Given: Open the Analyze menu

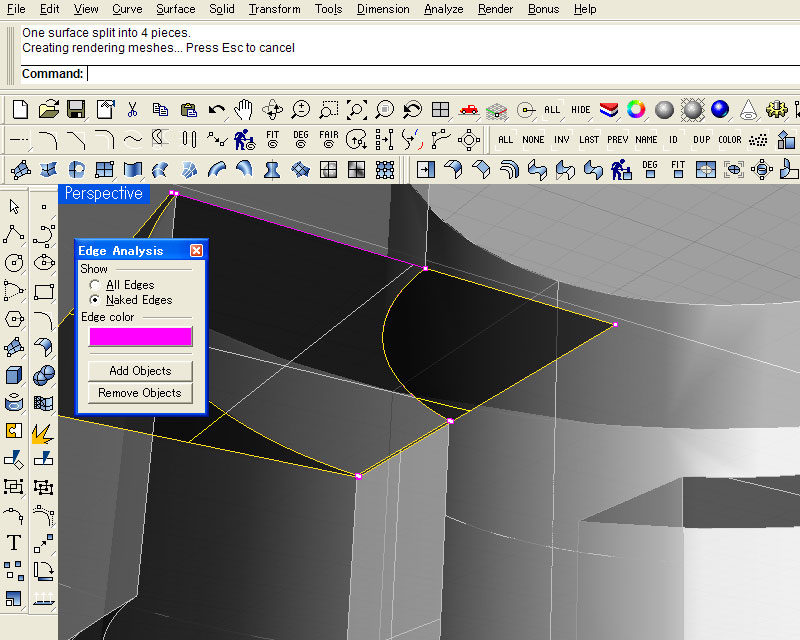Looking at the screenshot, I should 443,9.
